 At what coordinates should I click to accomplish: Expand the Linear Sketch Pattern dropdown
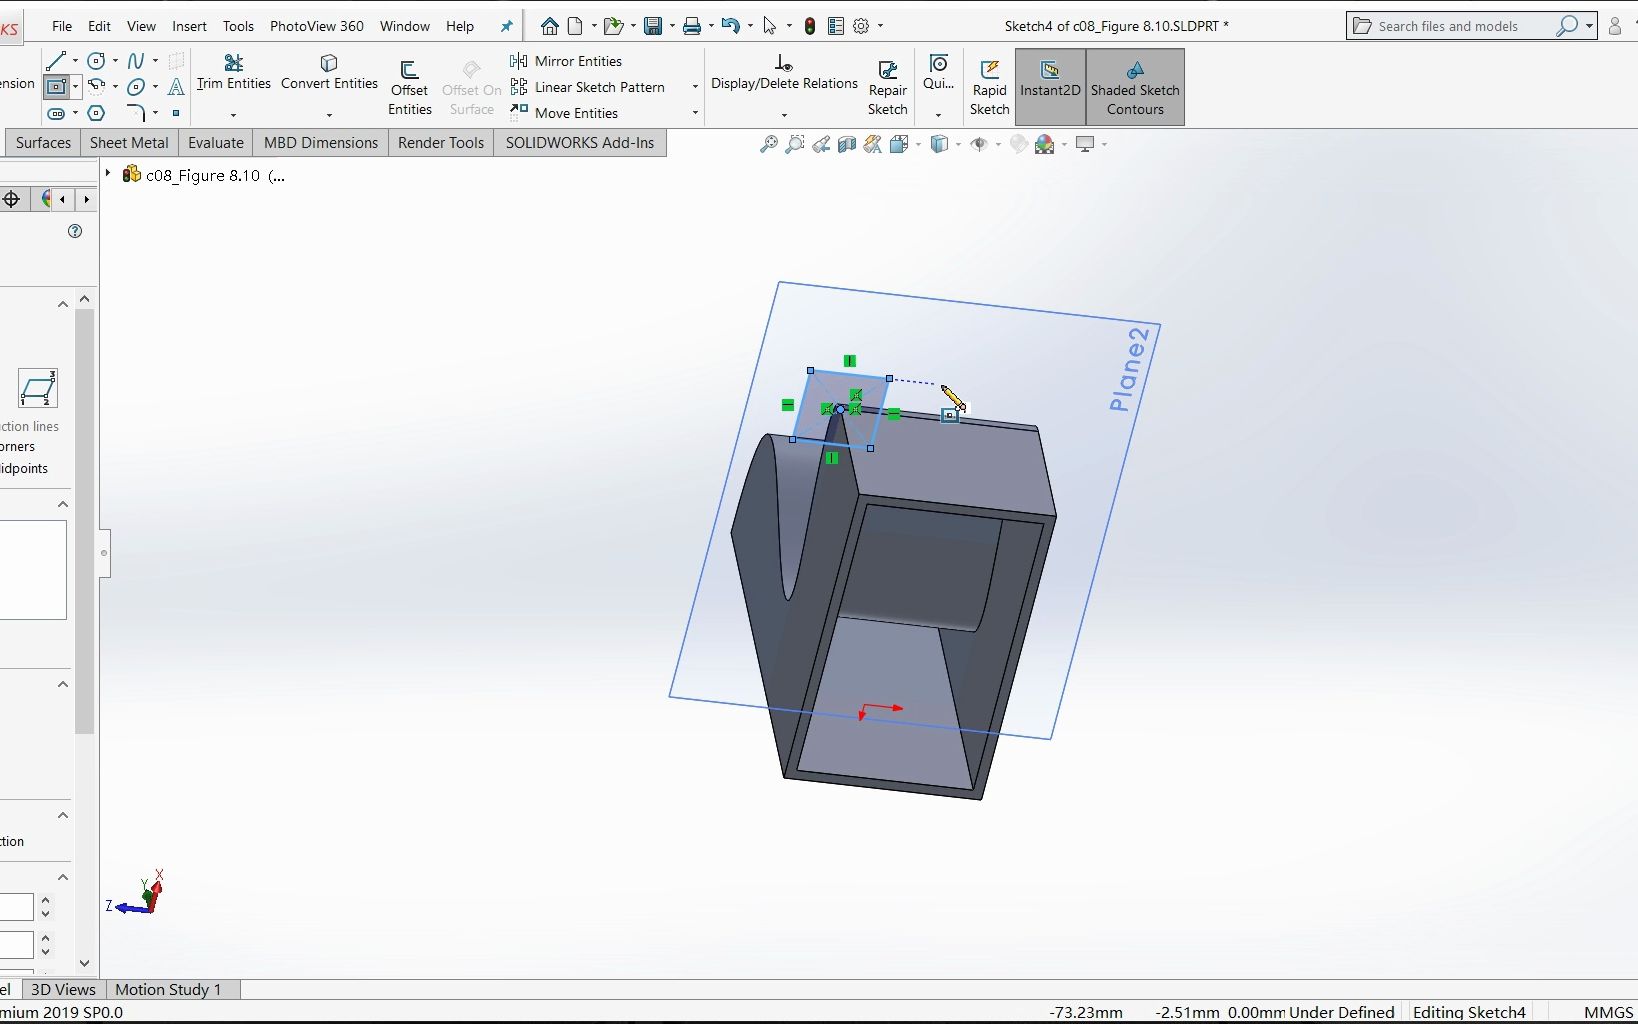tap(694, 87)
